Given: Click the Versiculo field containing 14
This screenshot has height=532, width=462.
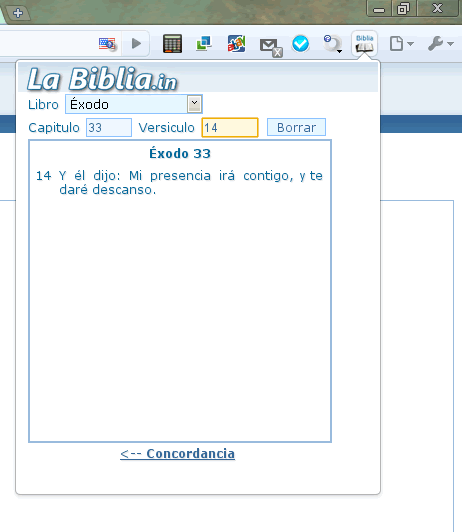Looking at the screenshot, I should pyautogui.click(x=230, y=128).
